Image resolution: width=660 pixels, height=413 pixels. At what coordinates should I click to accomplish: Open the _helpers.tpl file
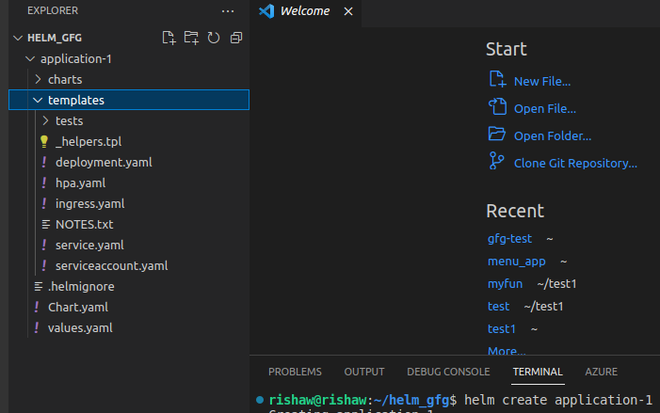pos(88,142)
